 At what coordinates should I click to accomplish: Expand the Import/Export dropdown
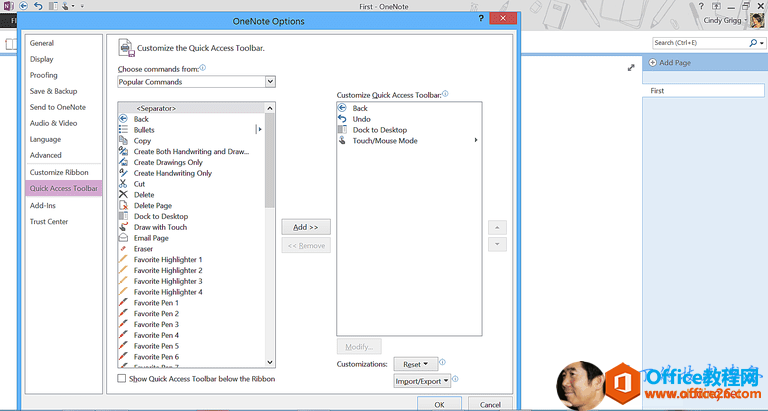point(422,380)
